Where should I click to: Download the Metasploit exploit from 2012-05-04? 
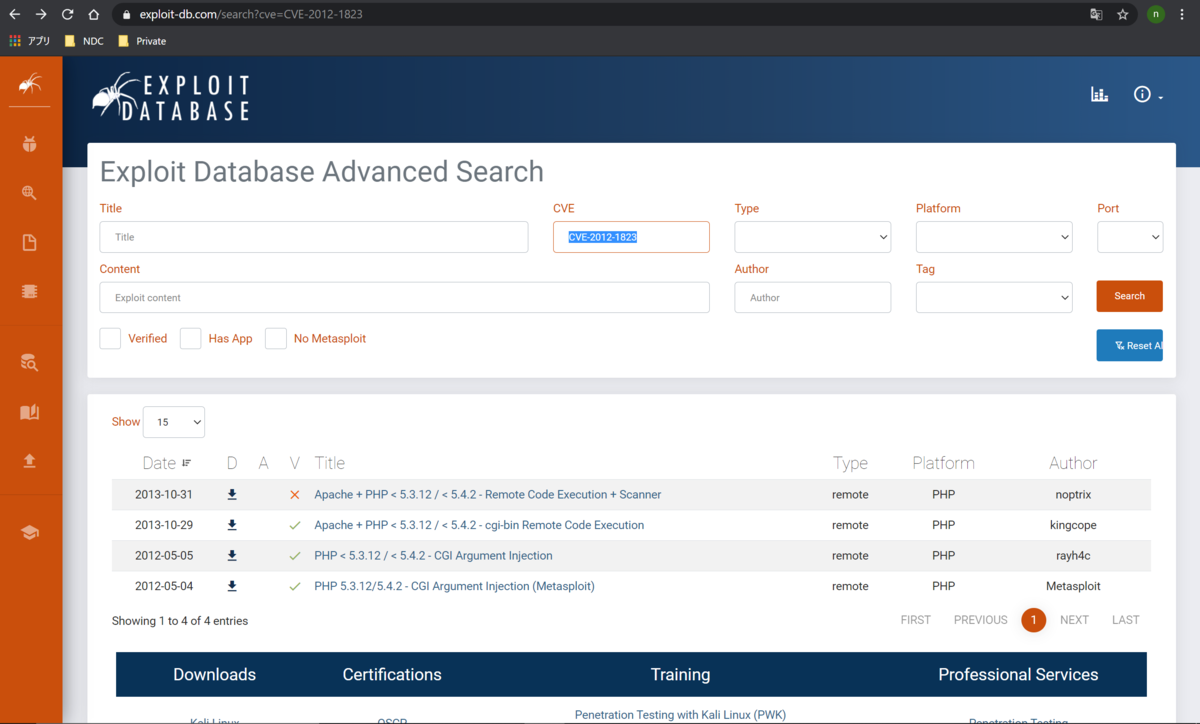[232, 586]
